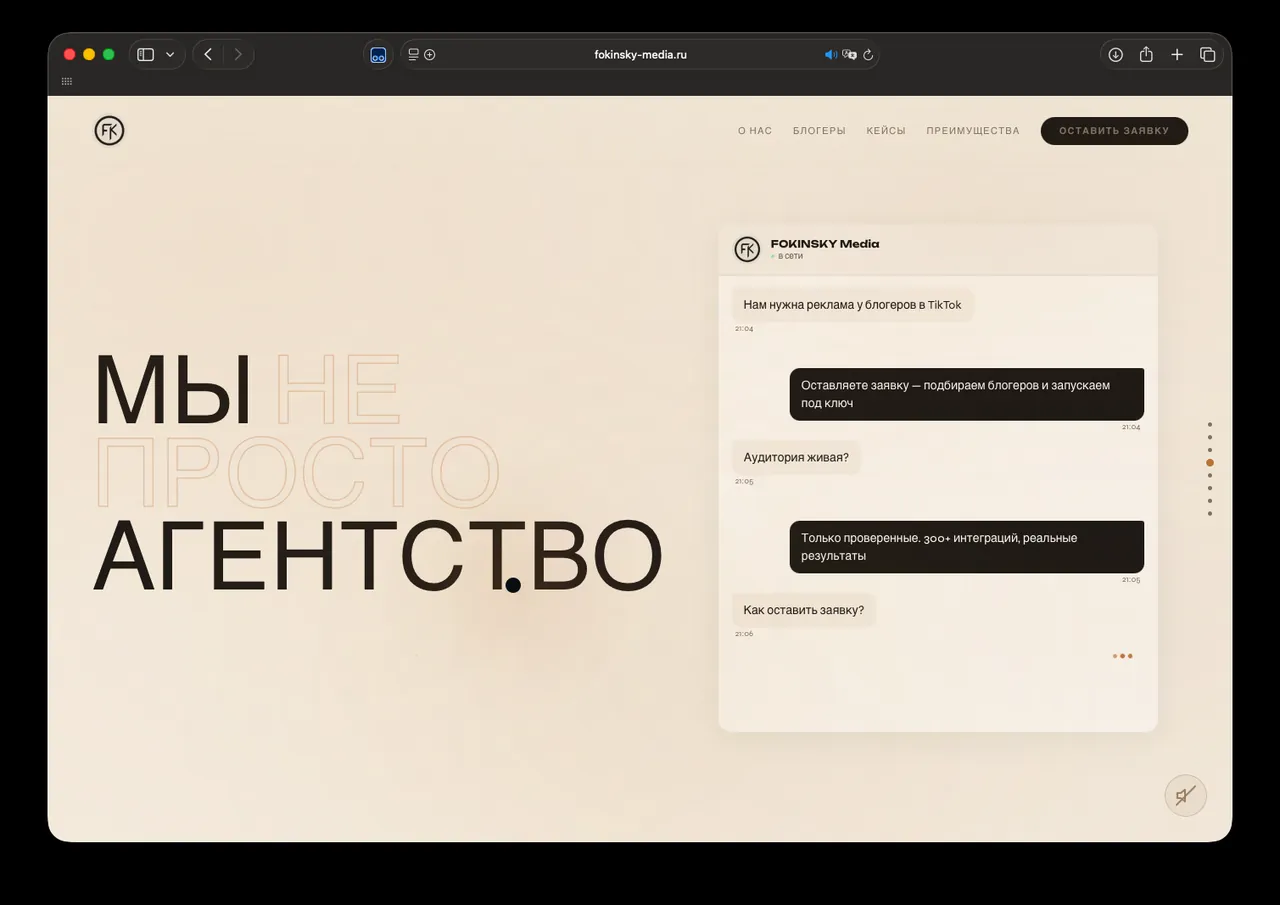Reload the fokinsky-media.ru page
The image size is (1280, 905).
click(x=868, y=55)
